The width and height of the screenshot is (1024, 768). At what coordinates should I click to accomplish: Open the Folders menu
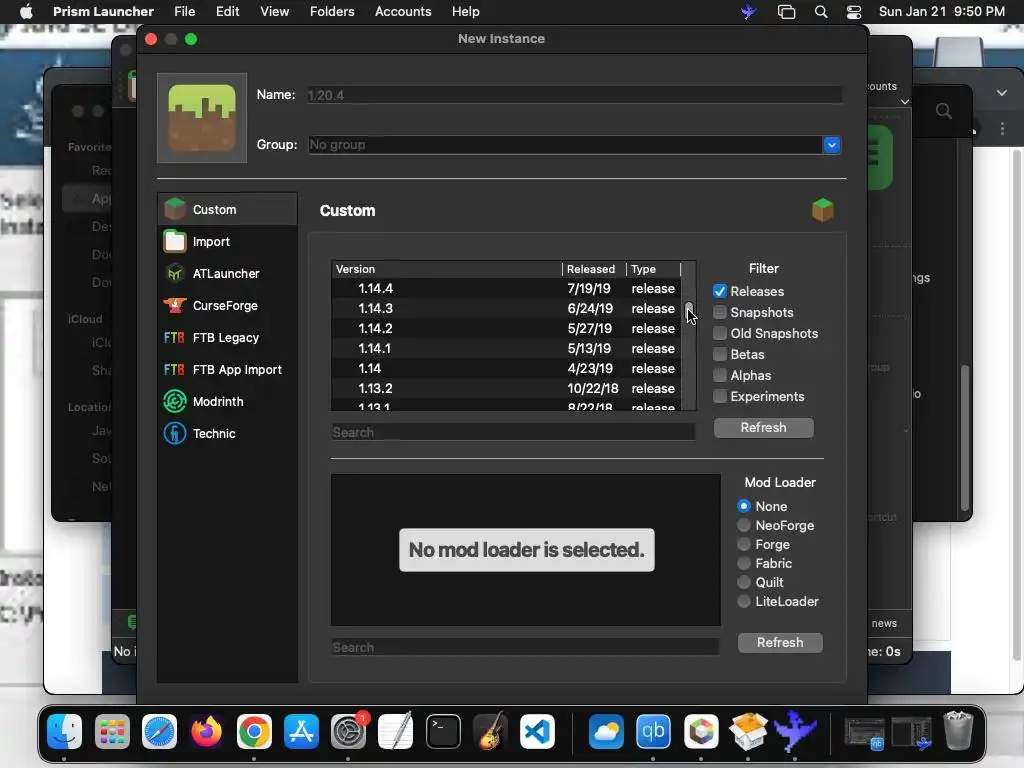(332, 12)
